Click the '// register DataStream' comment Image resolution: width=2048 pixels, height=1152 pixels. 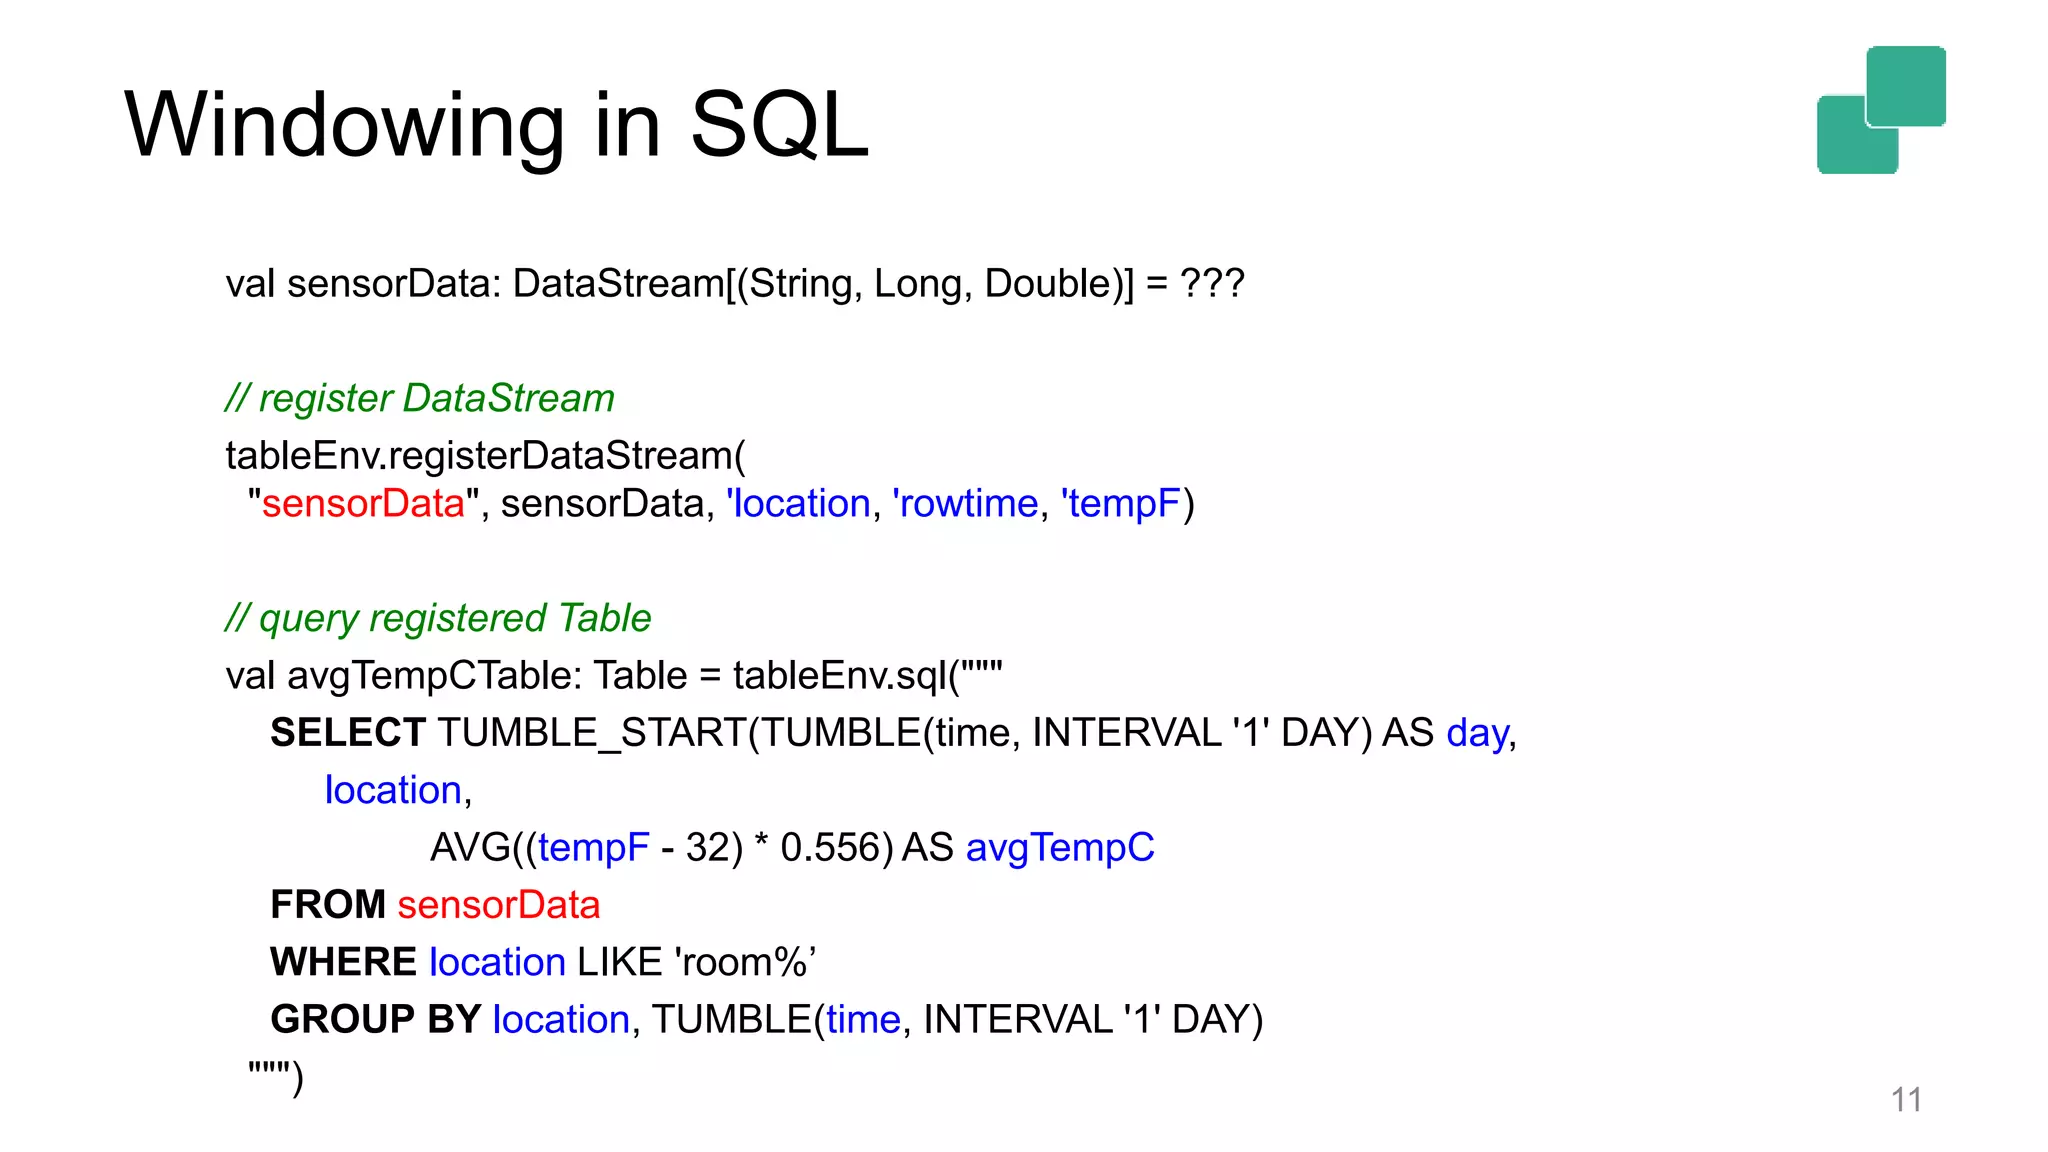(419, 398)
